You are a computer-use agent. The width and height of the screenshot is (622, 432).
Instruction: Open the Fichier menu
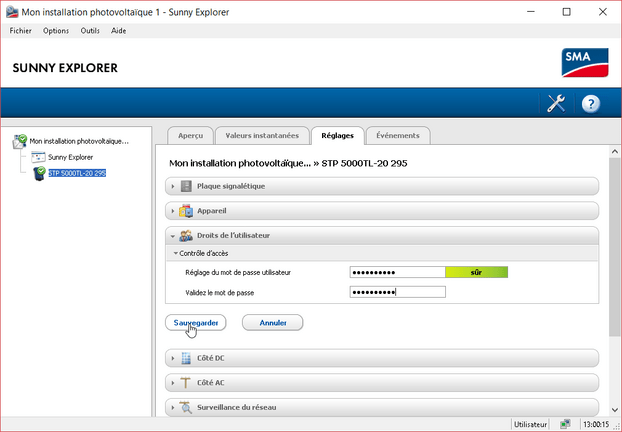point(21,31)
